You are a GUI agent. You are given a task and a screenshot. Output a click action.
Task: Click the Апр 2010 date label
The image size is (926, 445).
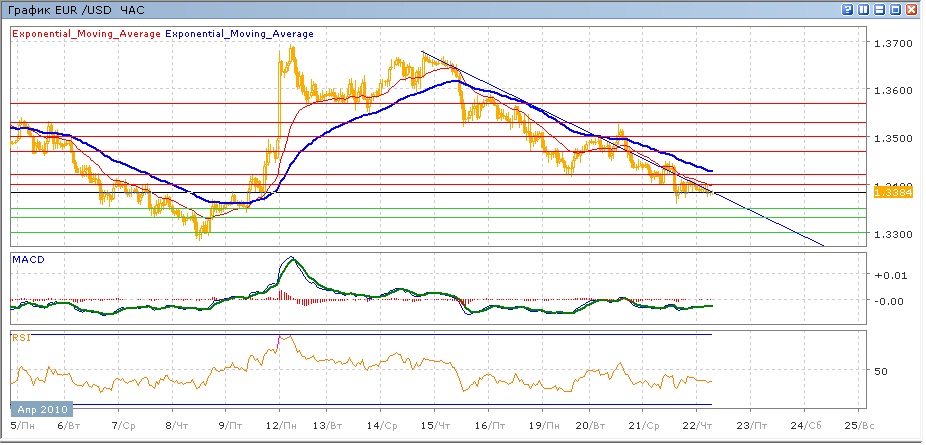[41, 410]
